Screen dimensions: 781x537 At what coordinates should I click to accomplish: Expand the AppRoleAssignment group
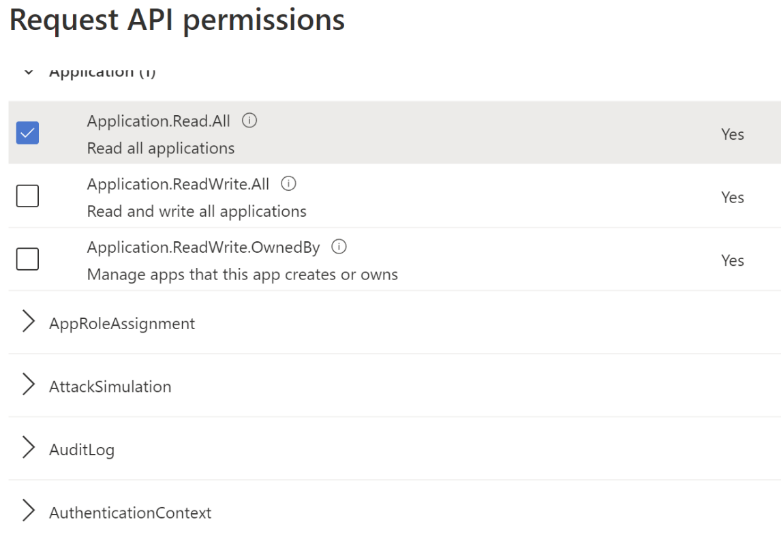tap(28, 322)
